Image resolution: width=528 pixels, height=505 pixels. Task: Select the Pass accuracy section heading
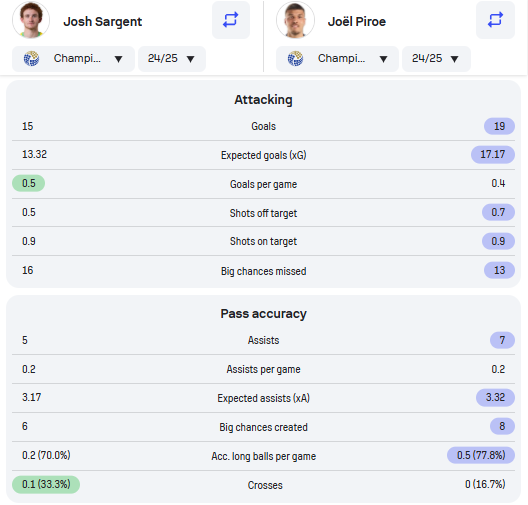[263, 314]
